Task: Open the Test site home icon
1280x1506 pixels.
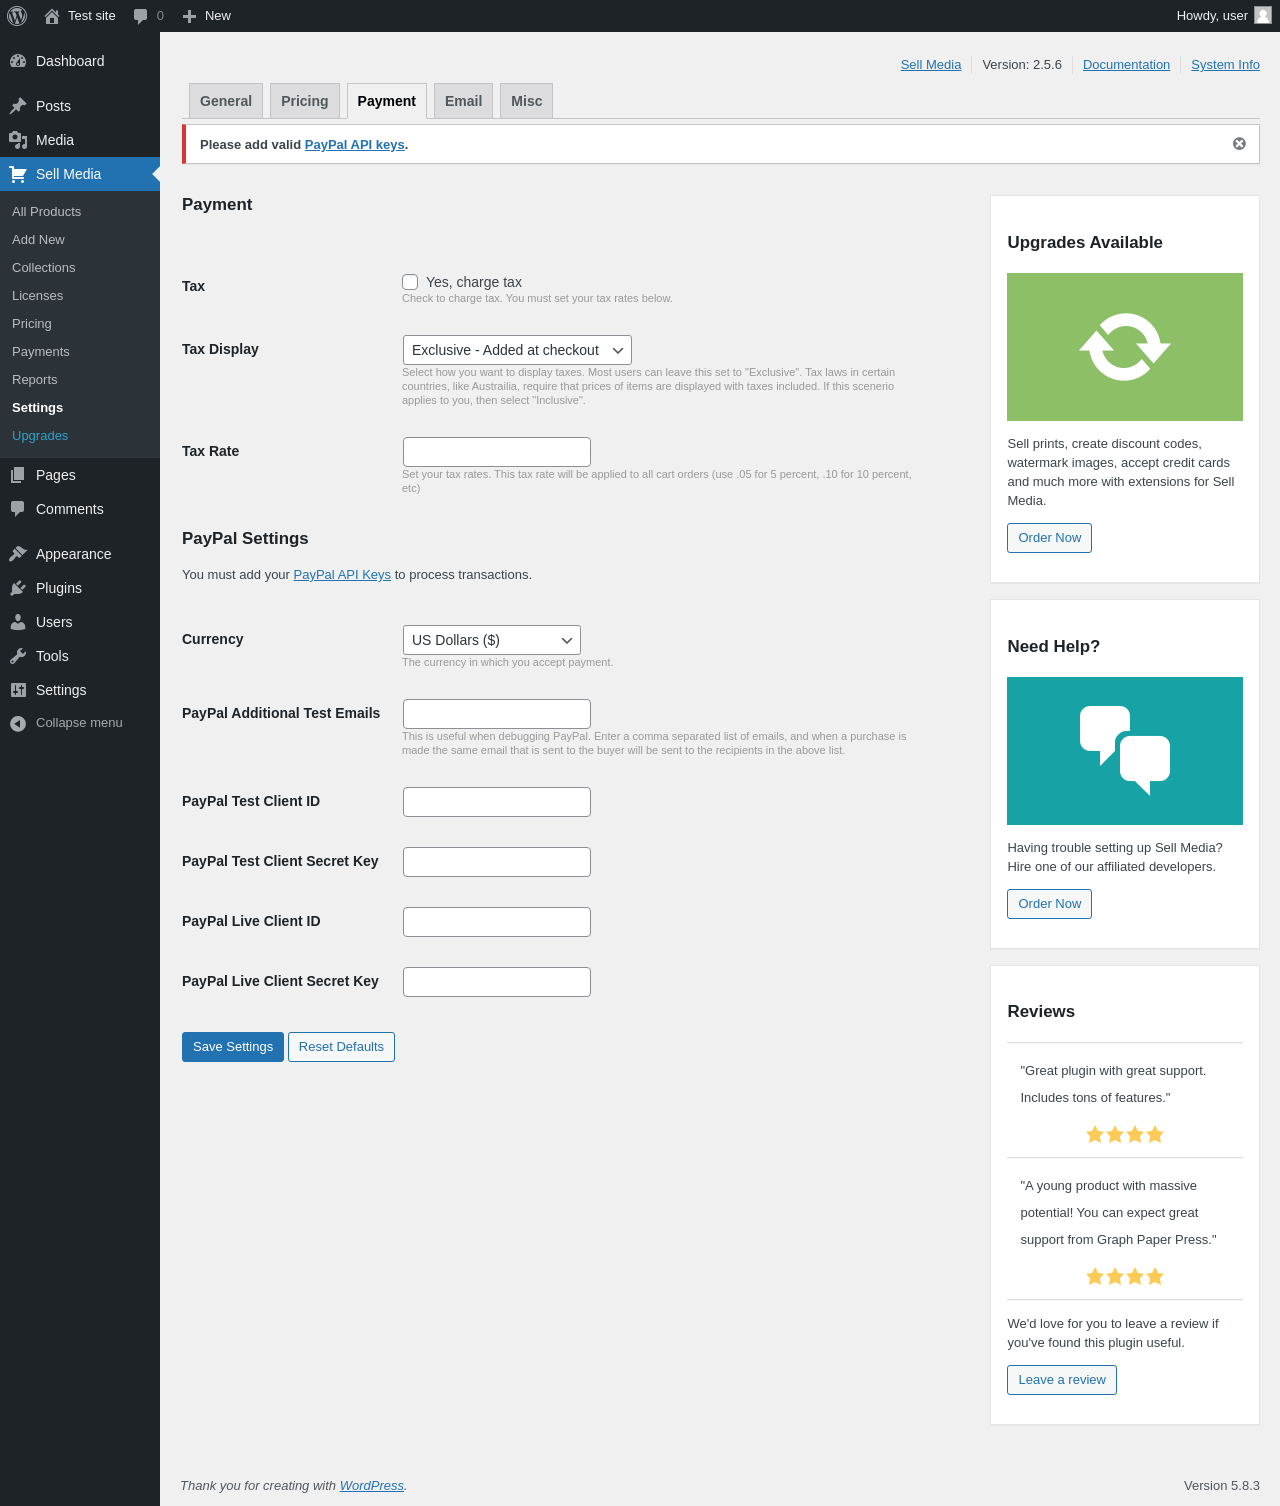Action: (x=52, y=16)
